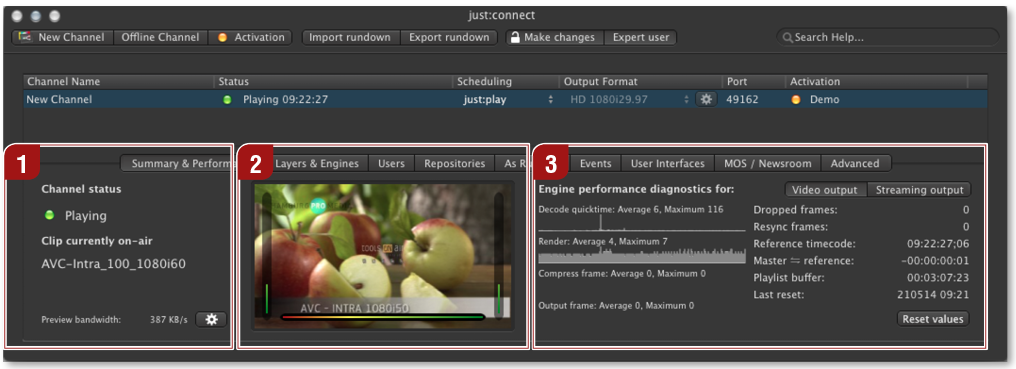Click the Activation column header
Image resolution: width=1016 pixels, height=369 pixels.
(876, 82)
